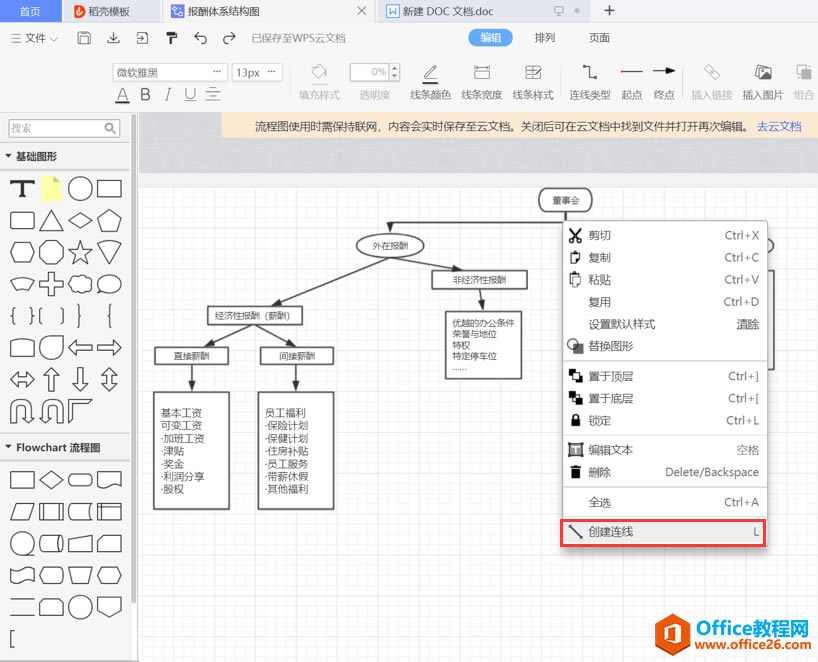Redo the last action
The width and height of the screenshot is (818, 662).
227,37
